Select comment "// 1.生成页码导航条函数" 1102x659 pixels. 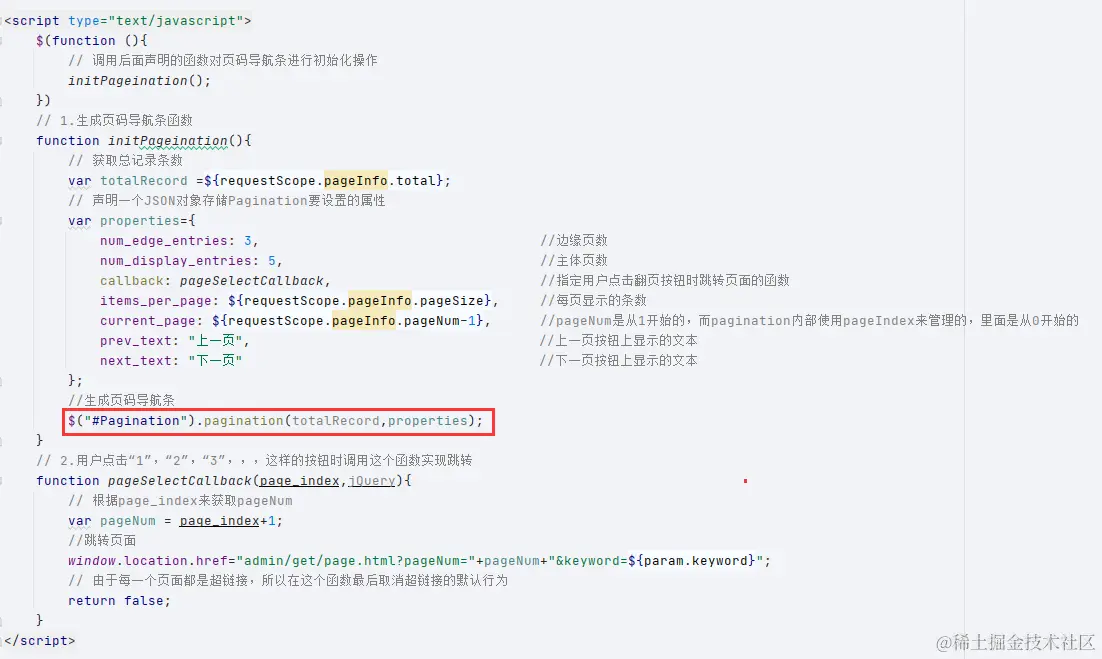coord(115,120)
